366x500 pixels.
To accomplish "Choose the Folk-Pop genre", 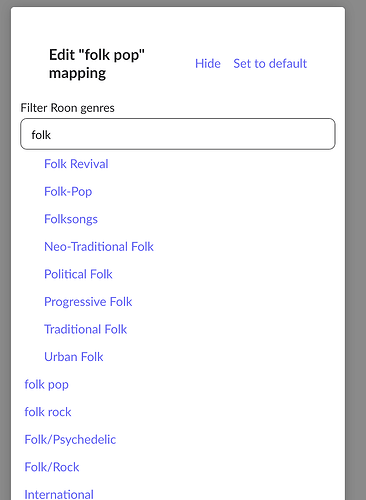I will point(68,192).
